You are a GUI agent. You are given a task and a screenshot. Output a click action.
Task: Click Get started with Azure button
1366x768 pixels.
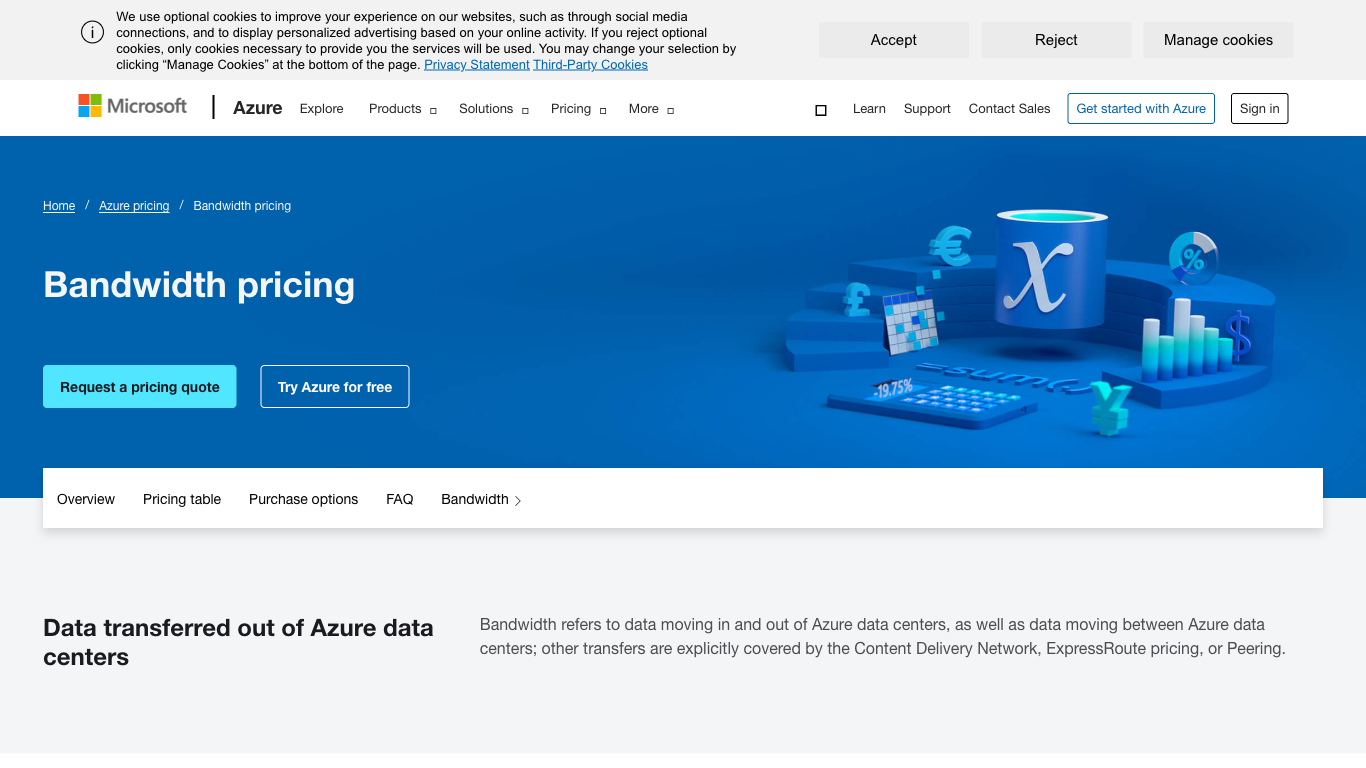[x=1141, y=109]
